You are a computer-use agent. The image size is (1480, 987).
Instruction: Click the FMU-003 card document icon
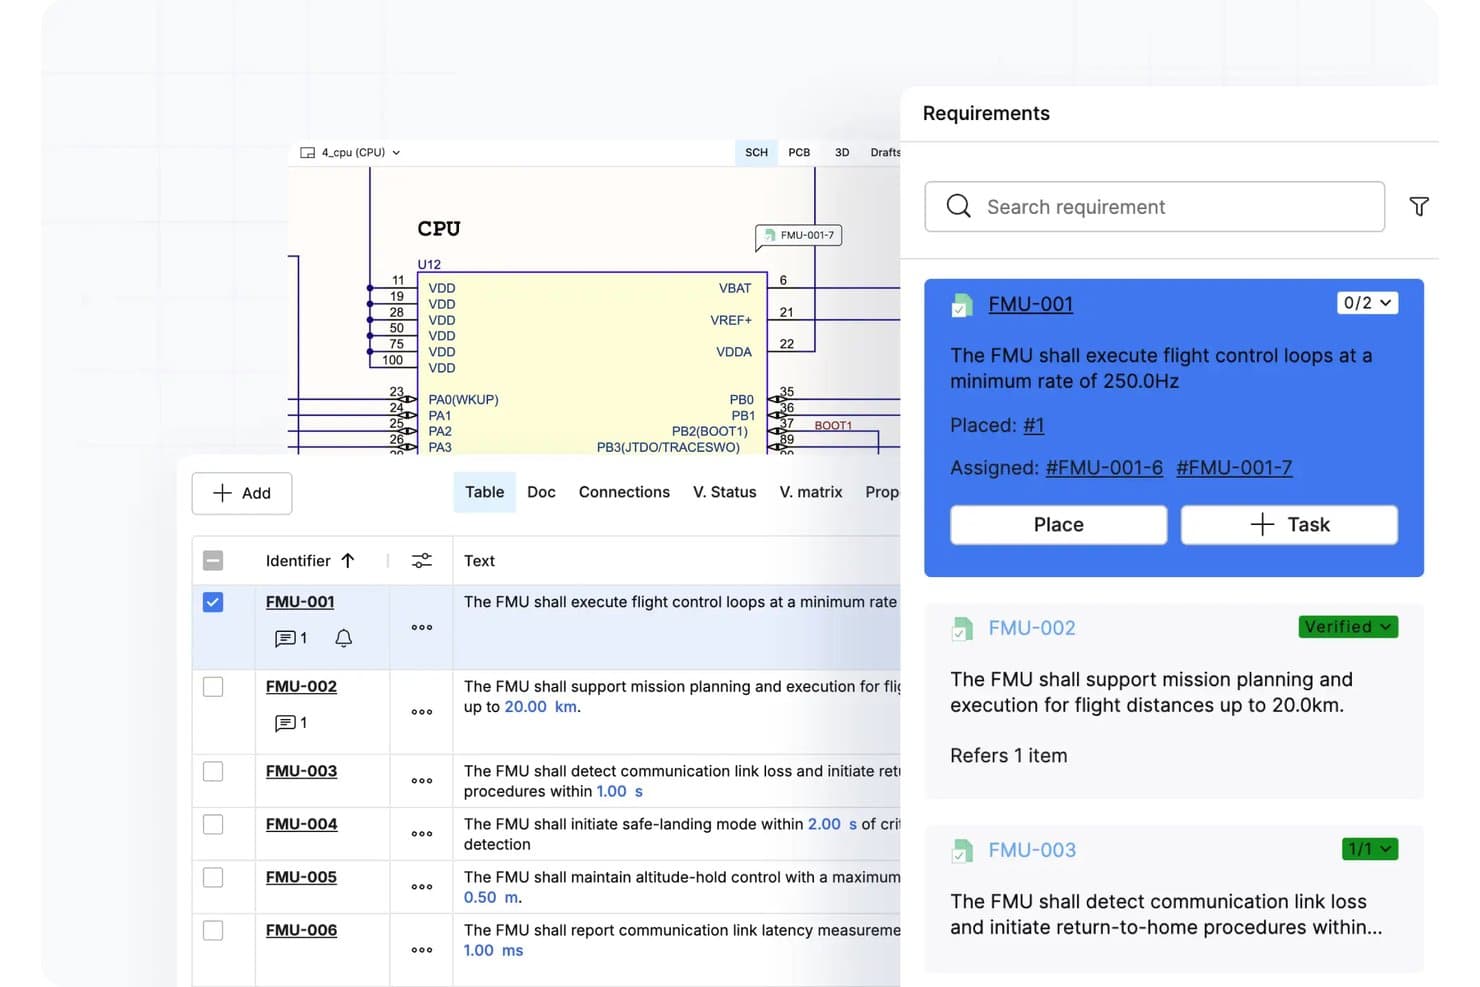coord(961,851)
